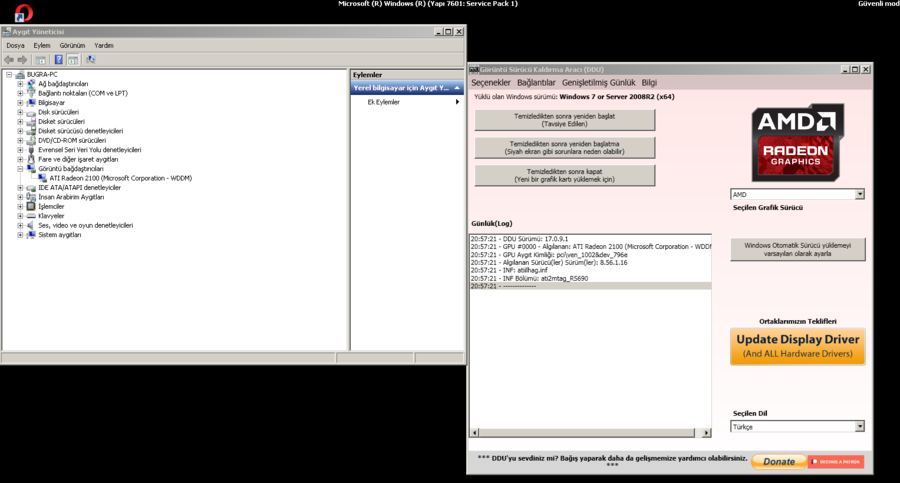Click the Disket sürücüleri floppy icon
Viewport: 900px width, 483px height.
click(x=31, y=122)
